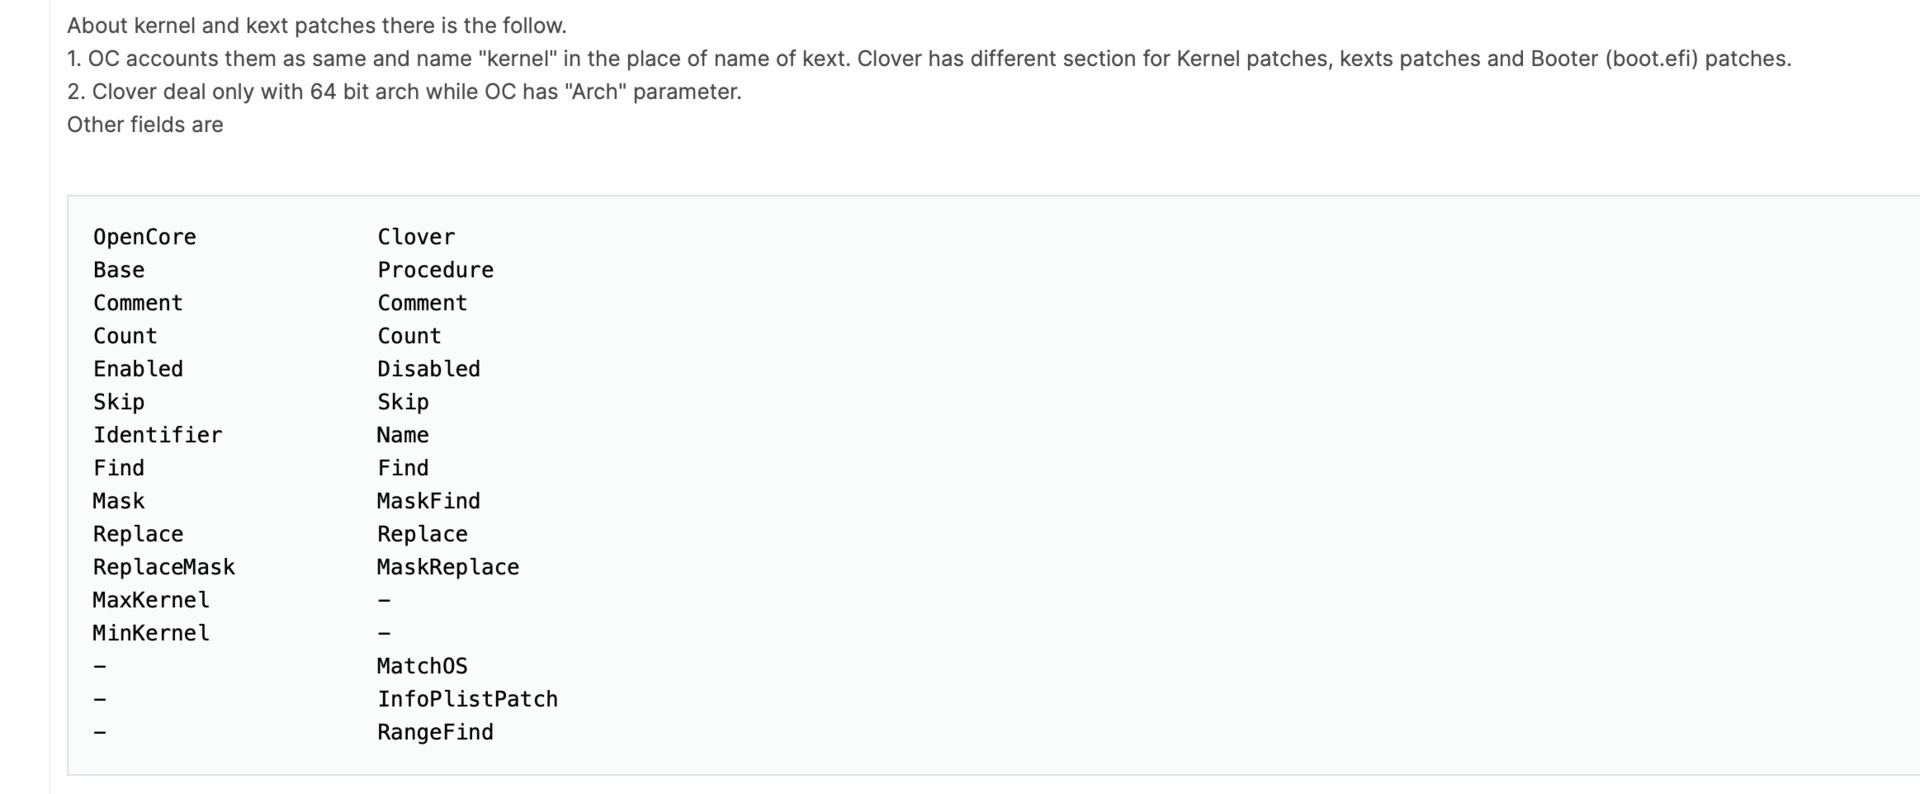Click the ReplaceMask entry in OpenCore column

(164, 567)
